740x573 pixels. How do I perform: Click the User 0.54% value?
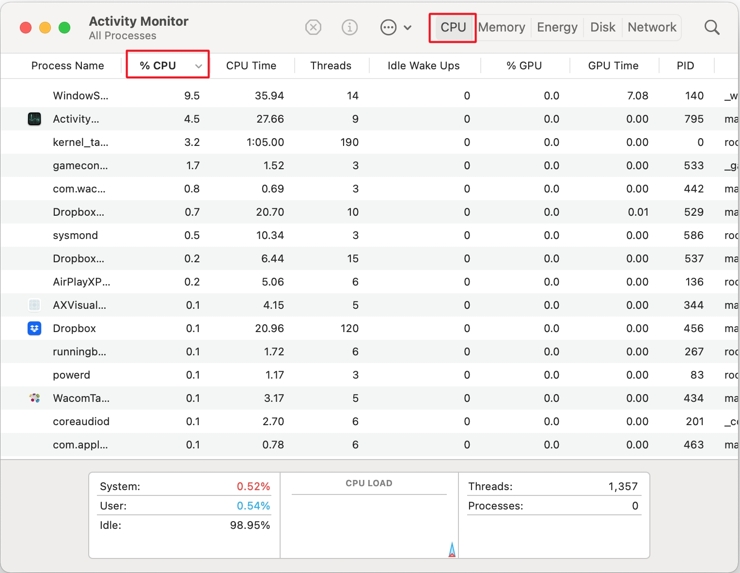[x=253, y=506]
